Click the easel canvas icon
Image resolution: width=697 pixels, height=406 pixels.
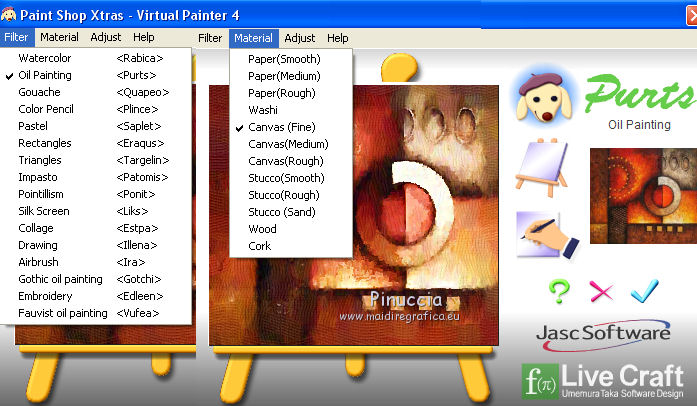click(x=542, y=168)
